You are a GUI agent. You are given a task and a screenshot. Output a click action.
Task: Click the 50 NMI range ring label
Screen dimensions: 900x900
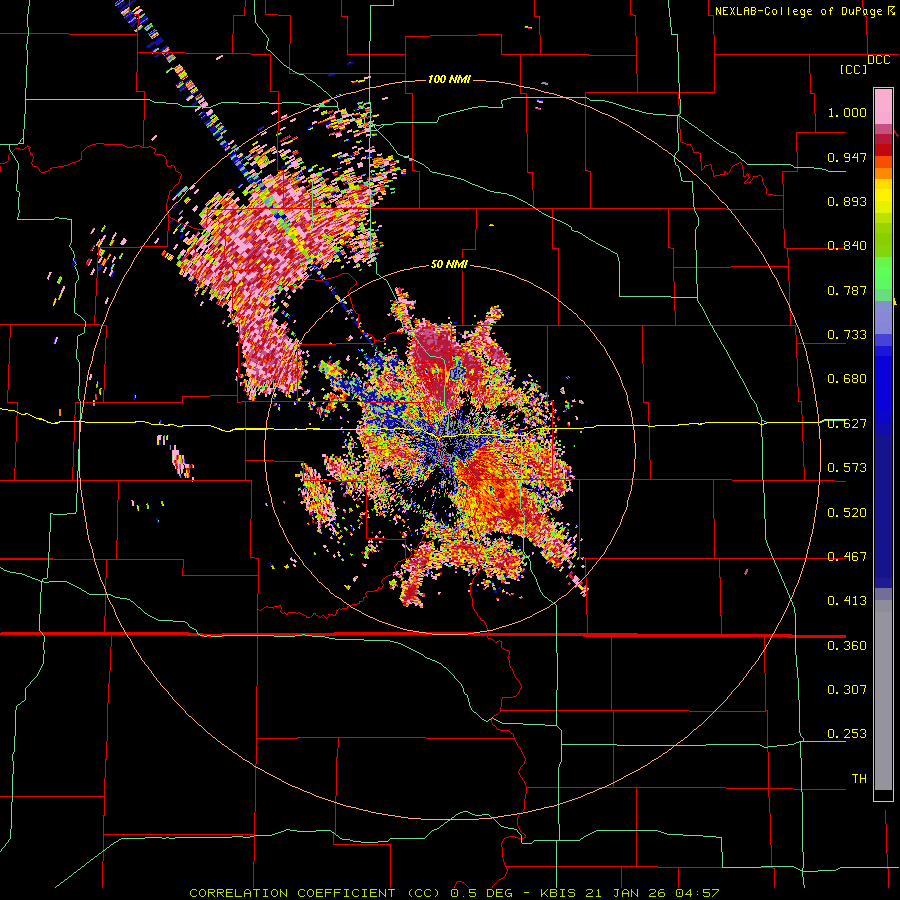(449, 265)
